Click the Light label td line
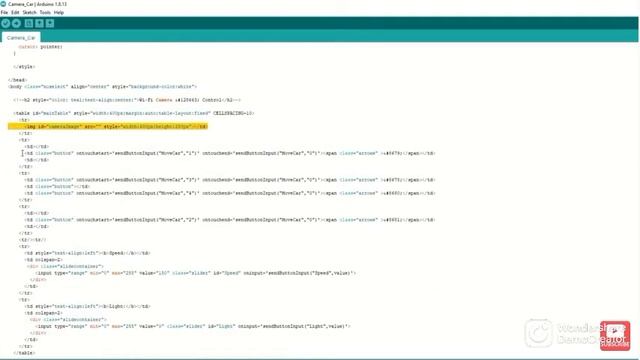This screenshot has width=640, height=360. (x=87, y=307)
